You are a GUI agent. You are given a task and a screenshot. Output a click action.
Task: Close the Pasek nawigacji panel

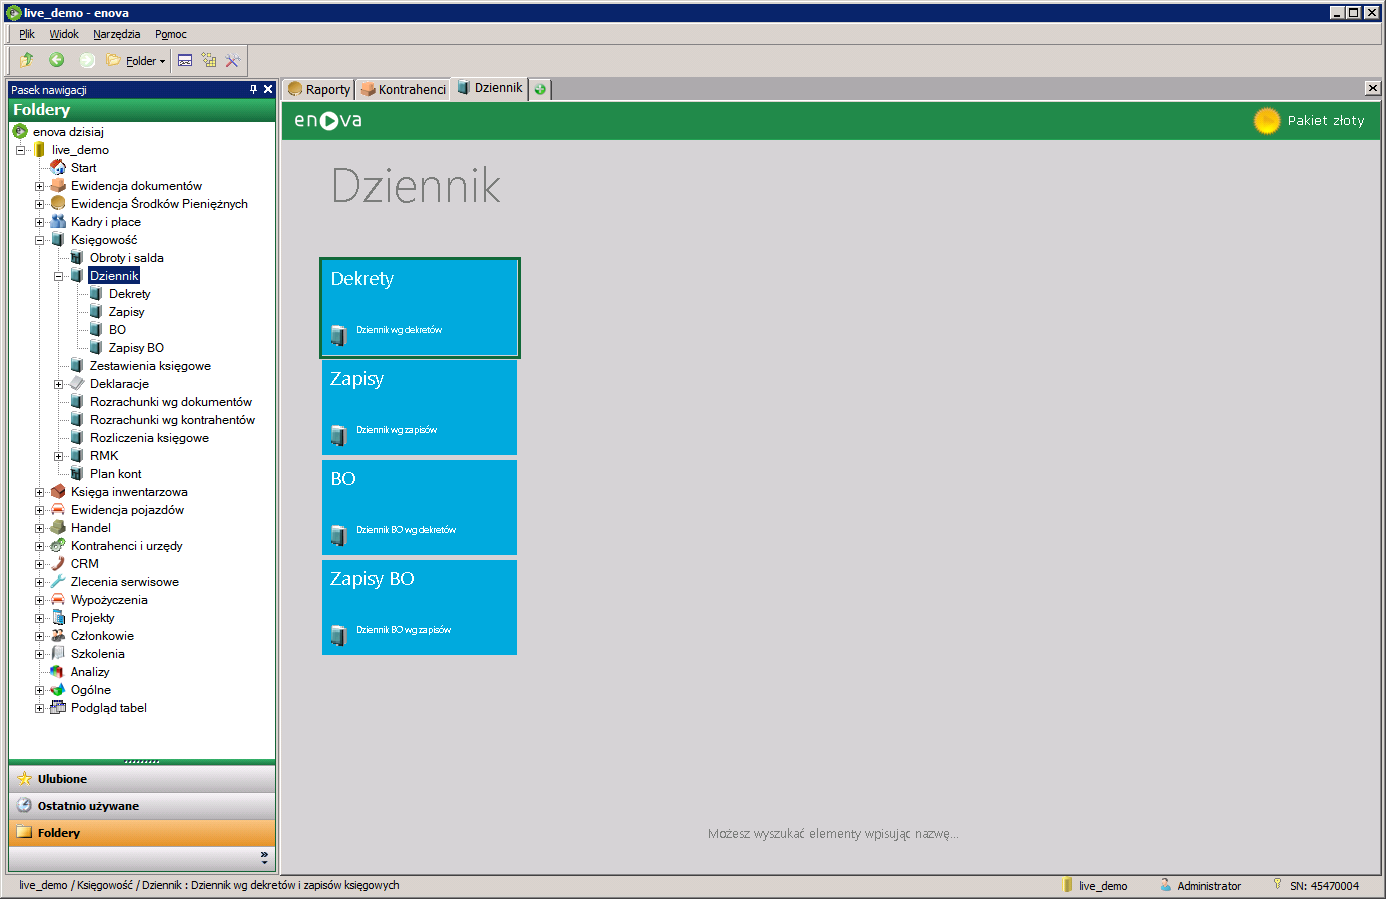pos(268,89)
